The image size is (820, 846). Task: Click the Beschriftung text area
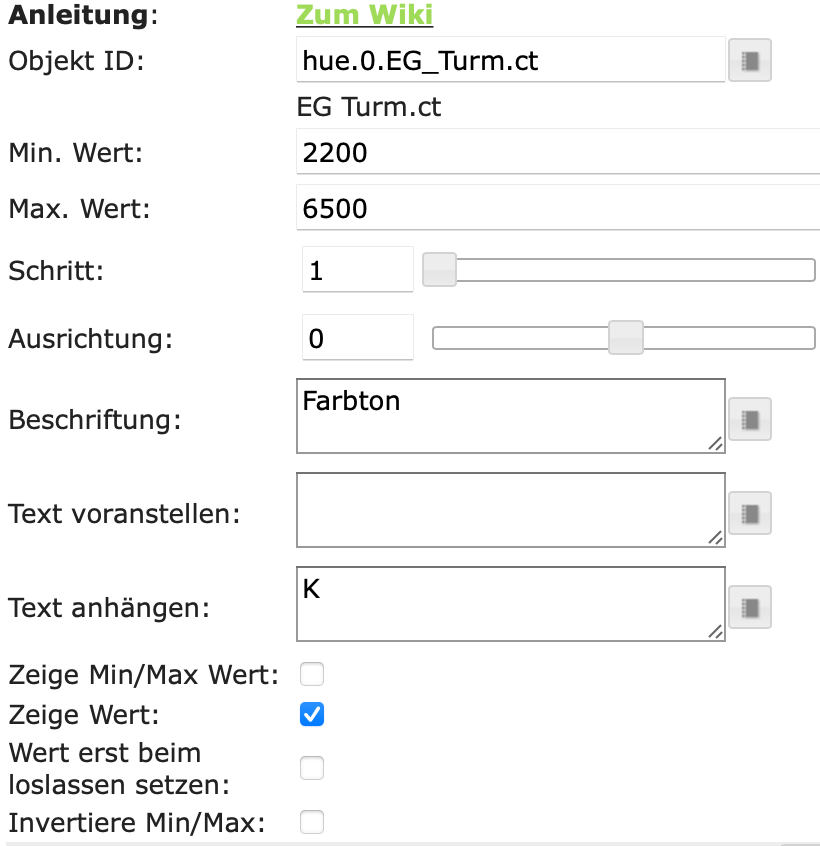click(510, 416)
